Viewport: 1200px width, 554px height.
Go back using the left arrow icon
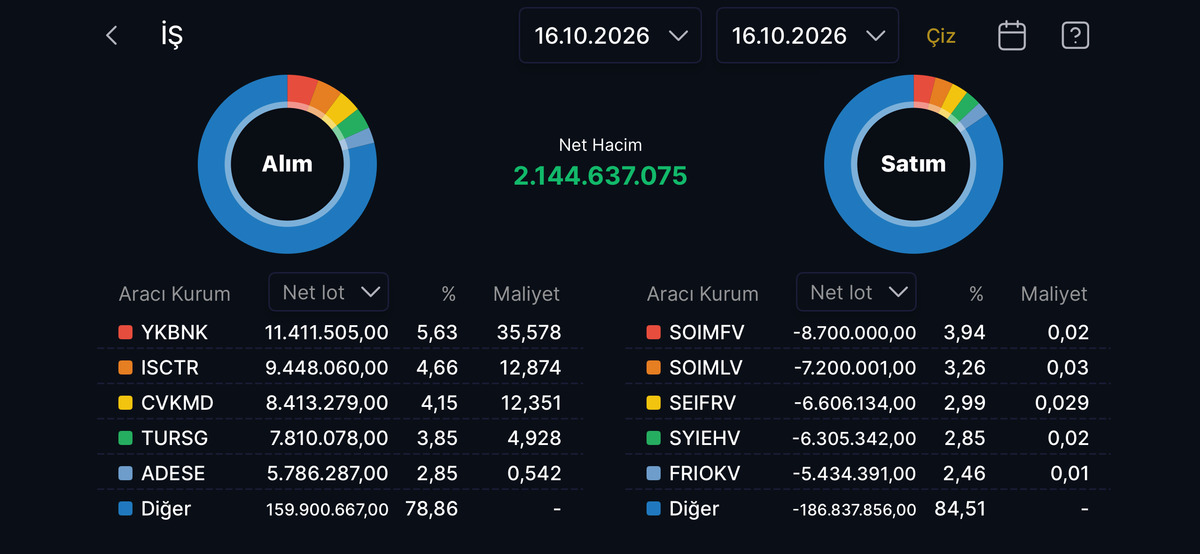pos(112,36)
